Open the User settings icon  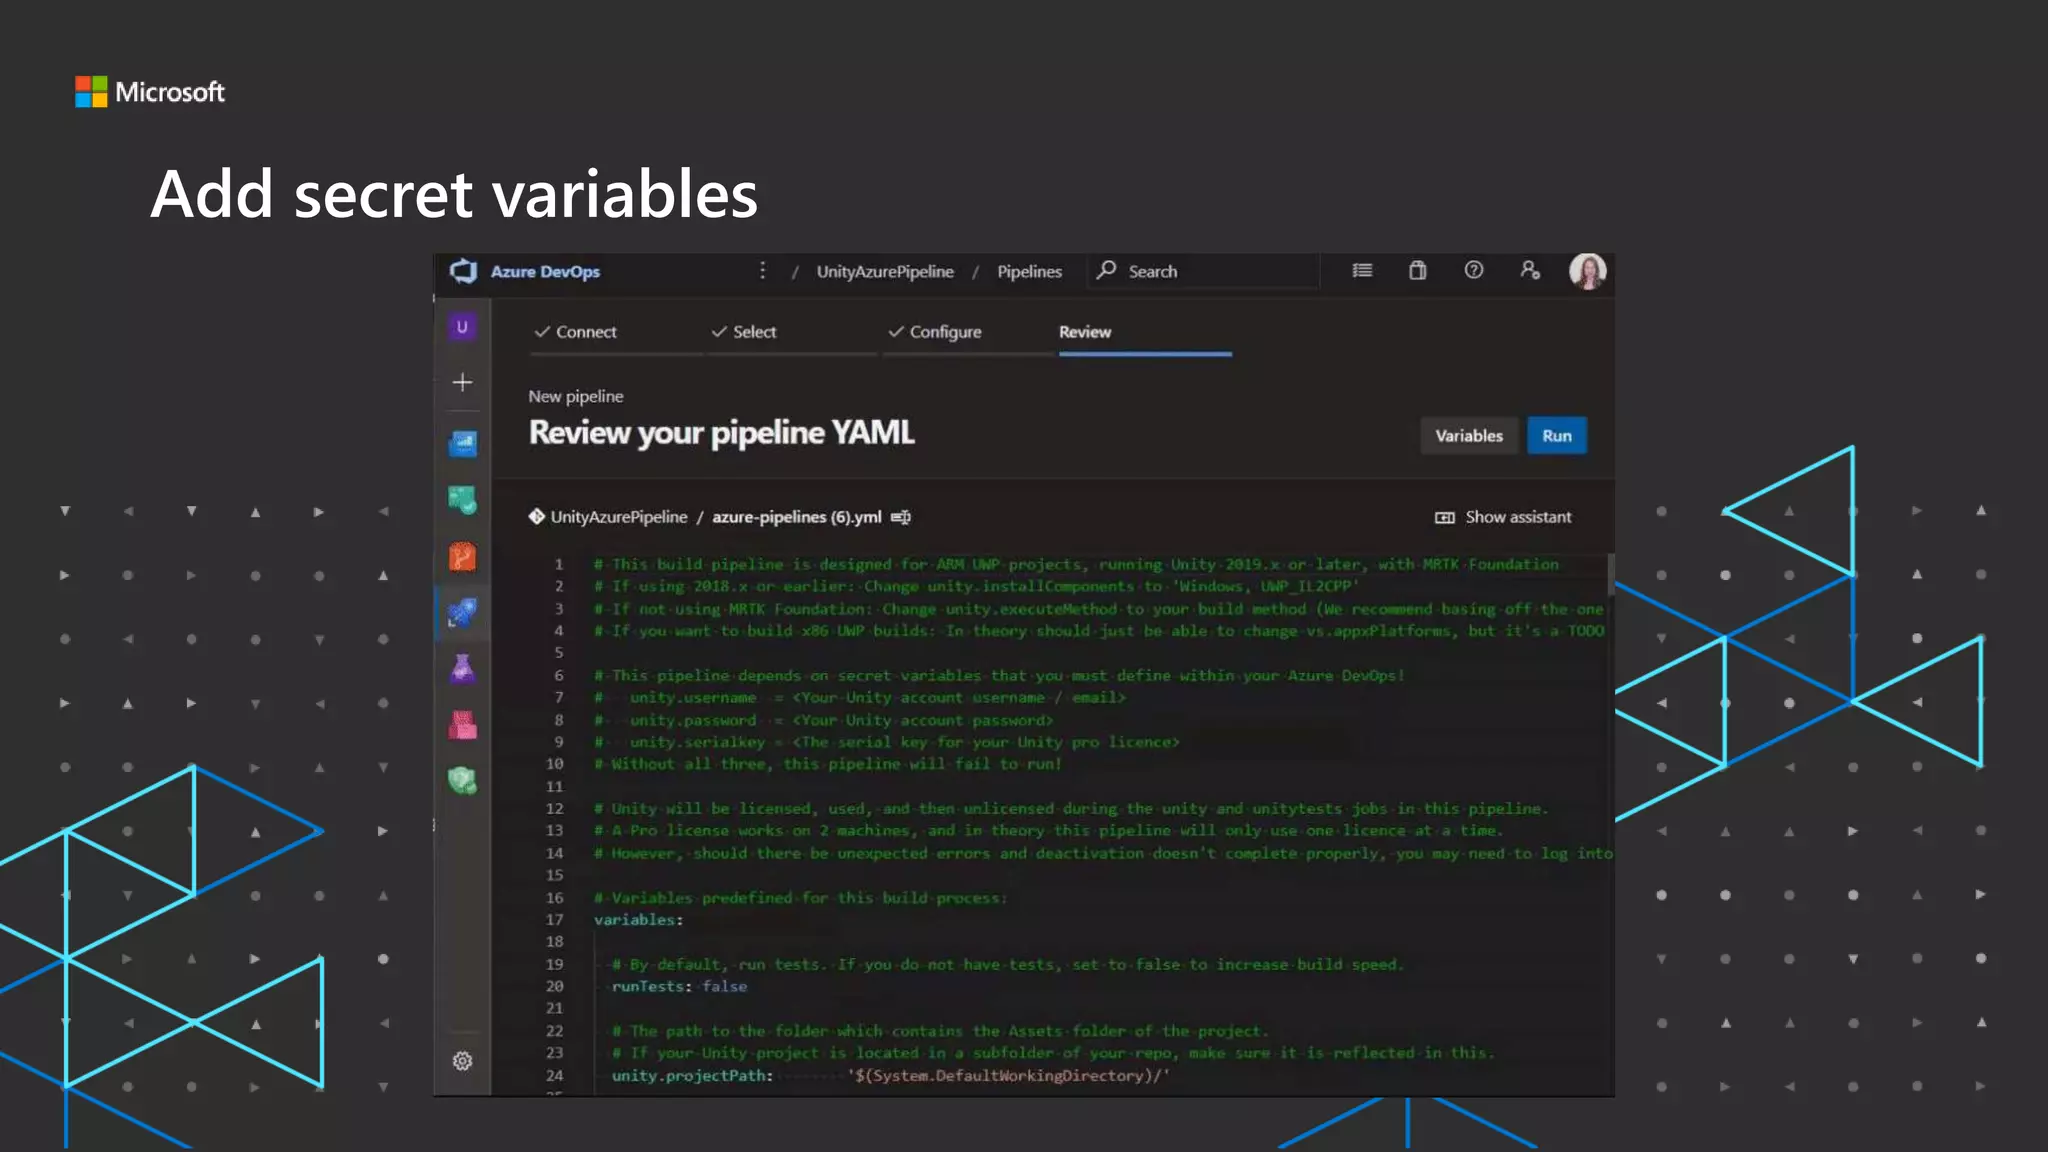tap(1530, 270)
